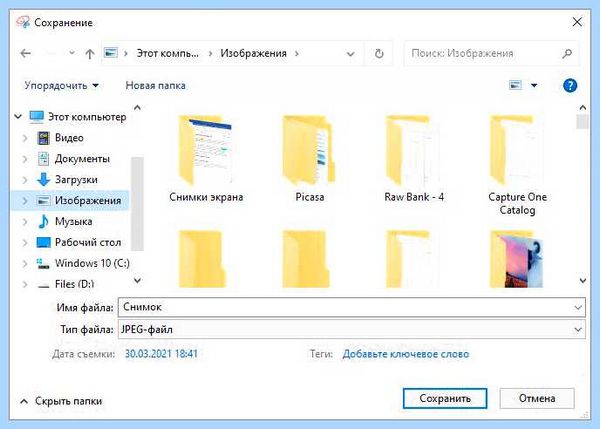Screen dimensions: 600x429
Task: Expand the 'Музыка' tree node
Action: tap(25, 222)
